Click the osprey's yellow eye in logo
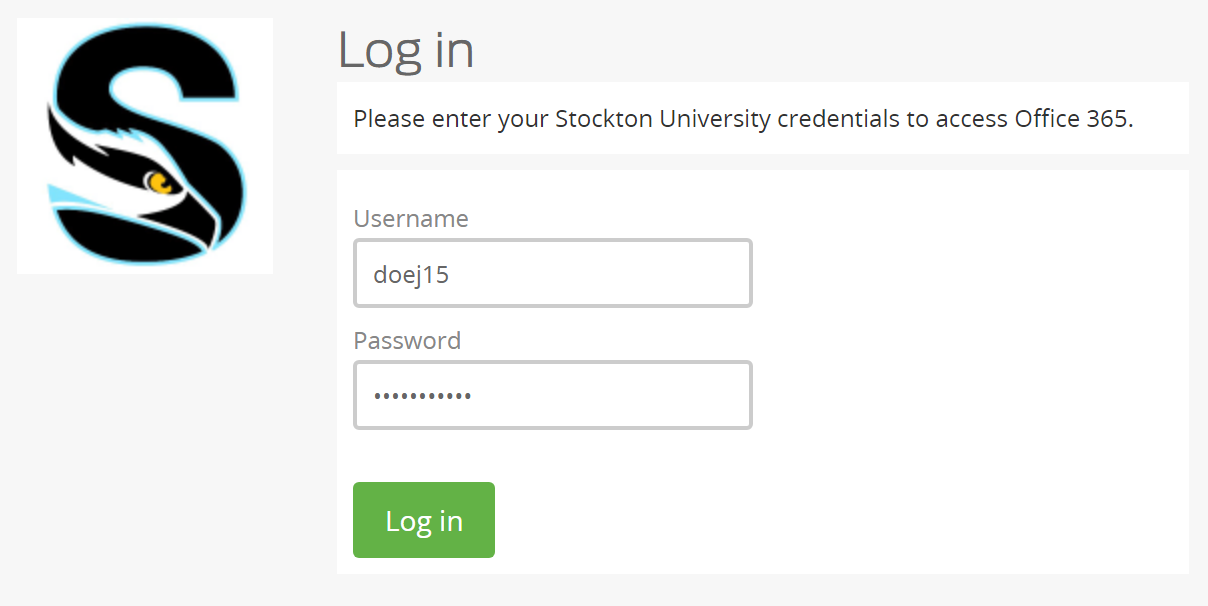 tap(158, 183)
